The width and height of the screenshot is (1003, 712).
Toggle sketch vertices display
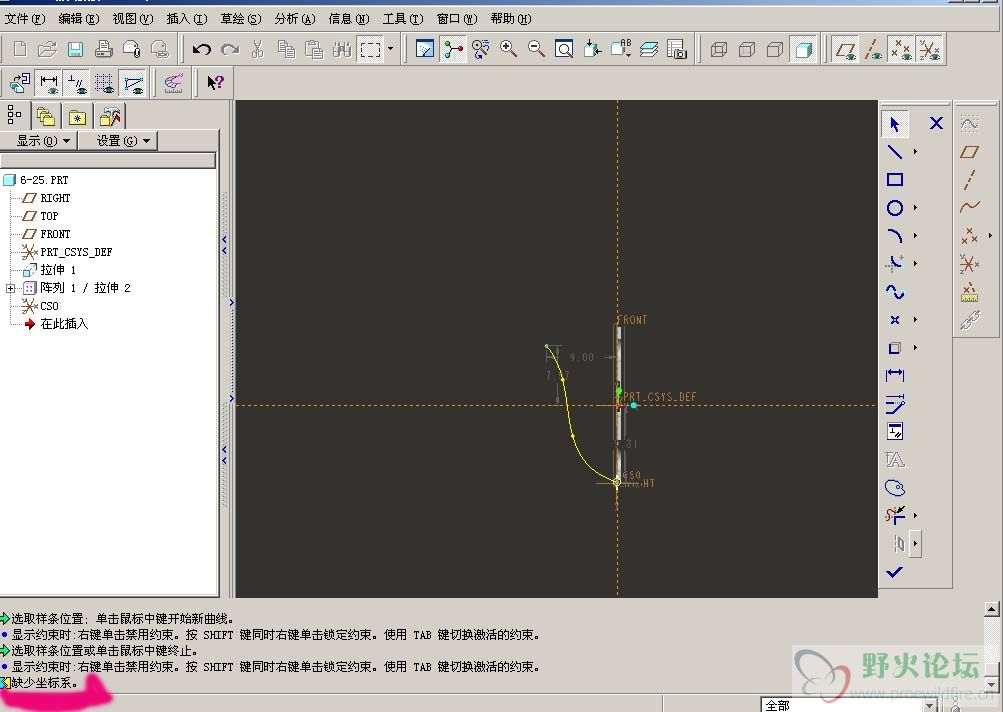click(x=133, y=83)
